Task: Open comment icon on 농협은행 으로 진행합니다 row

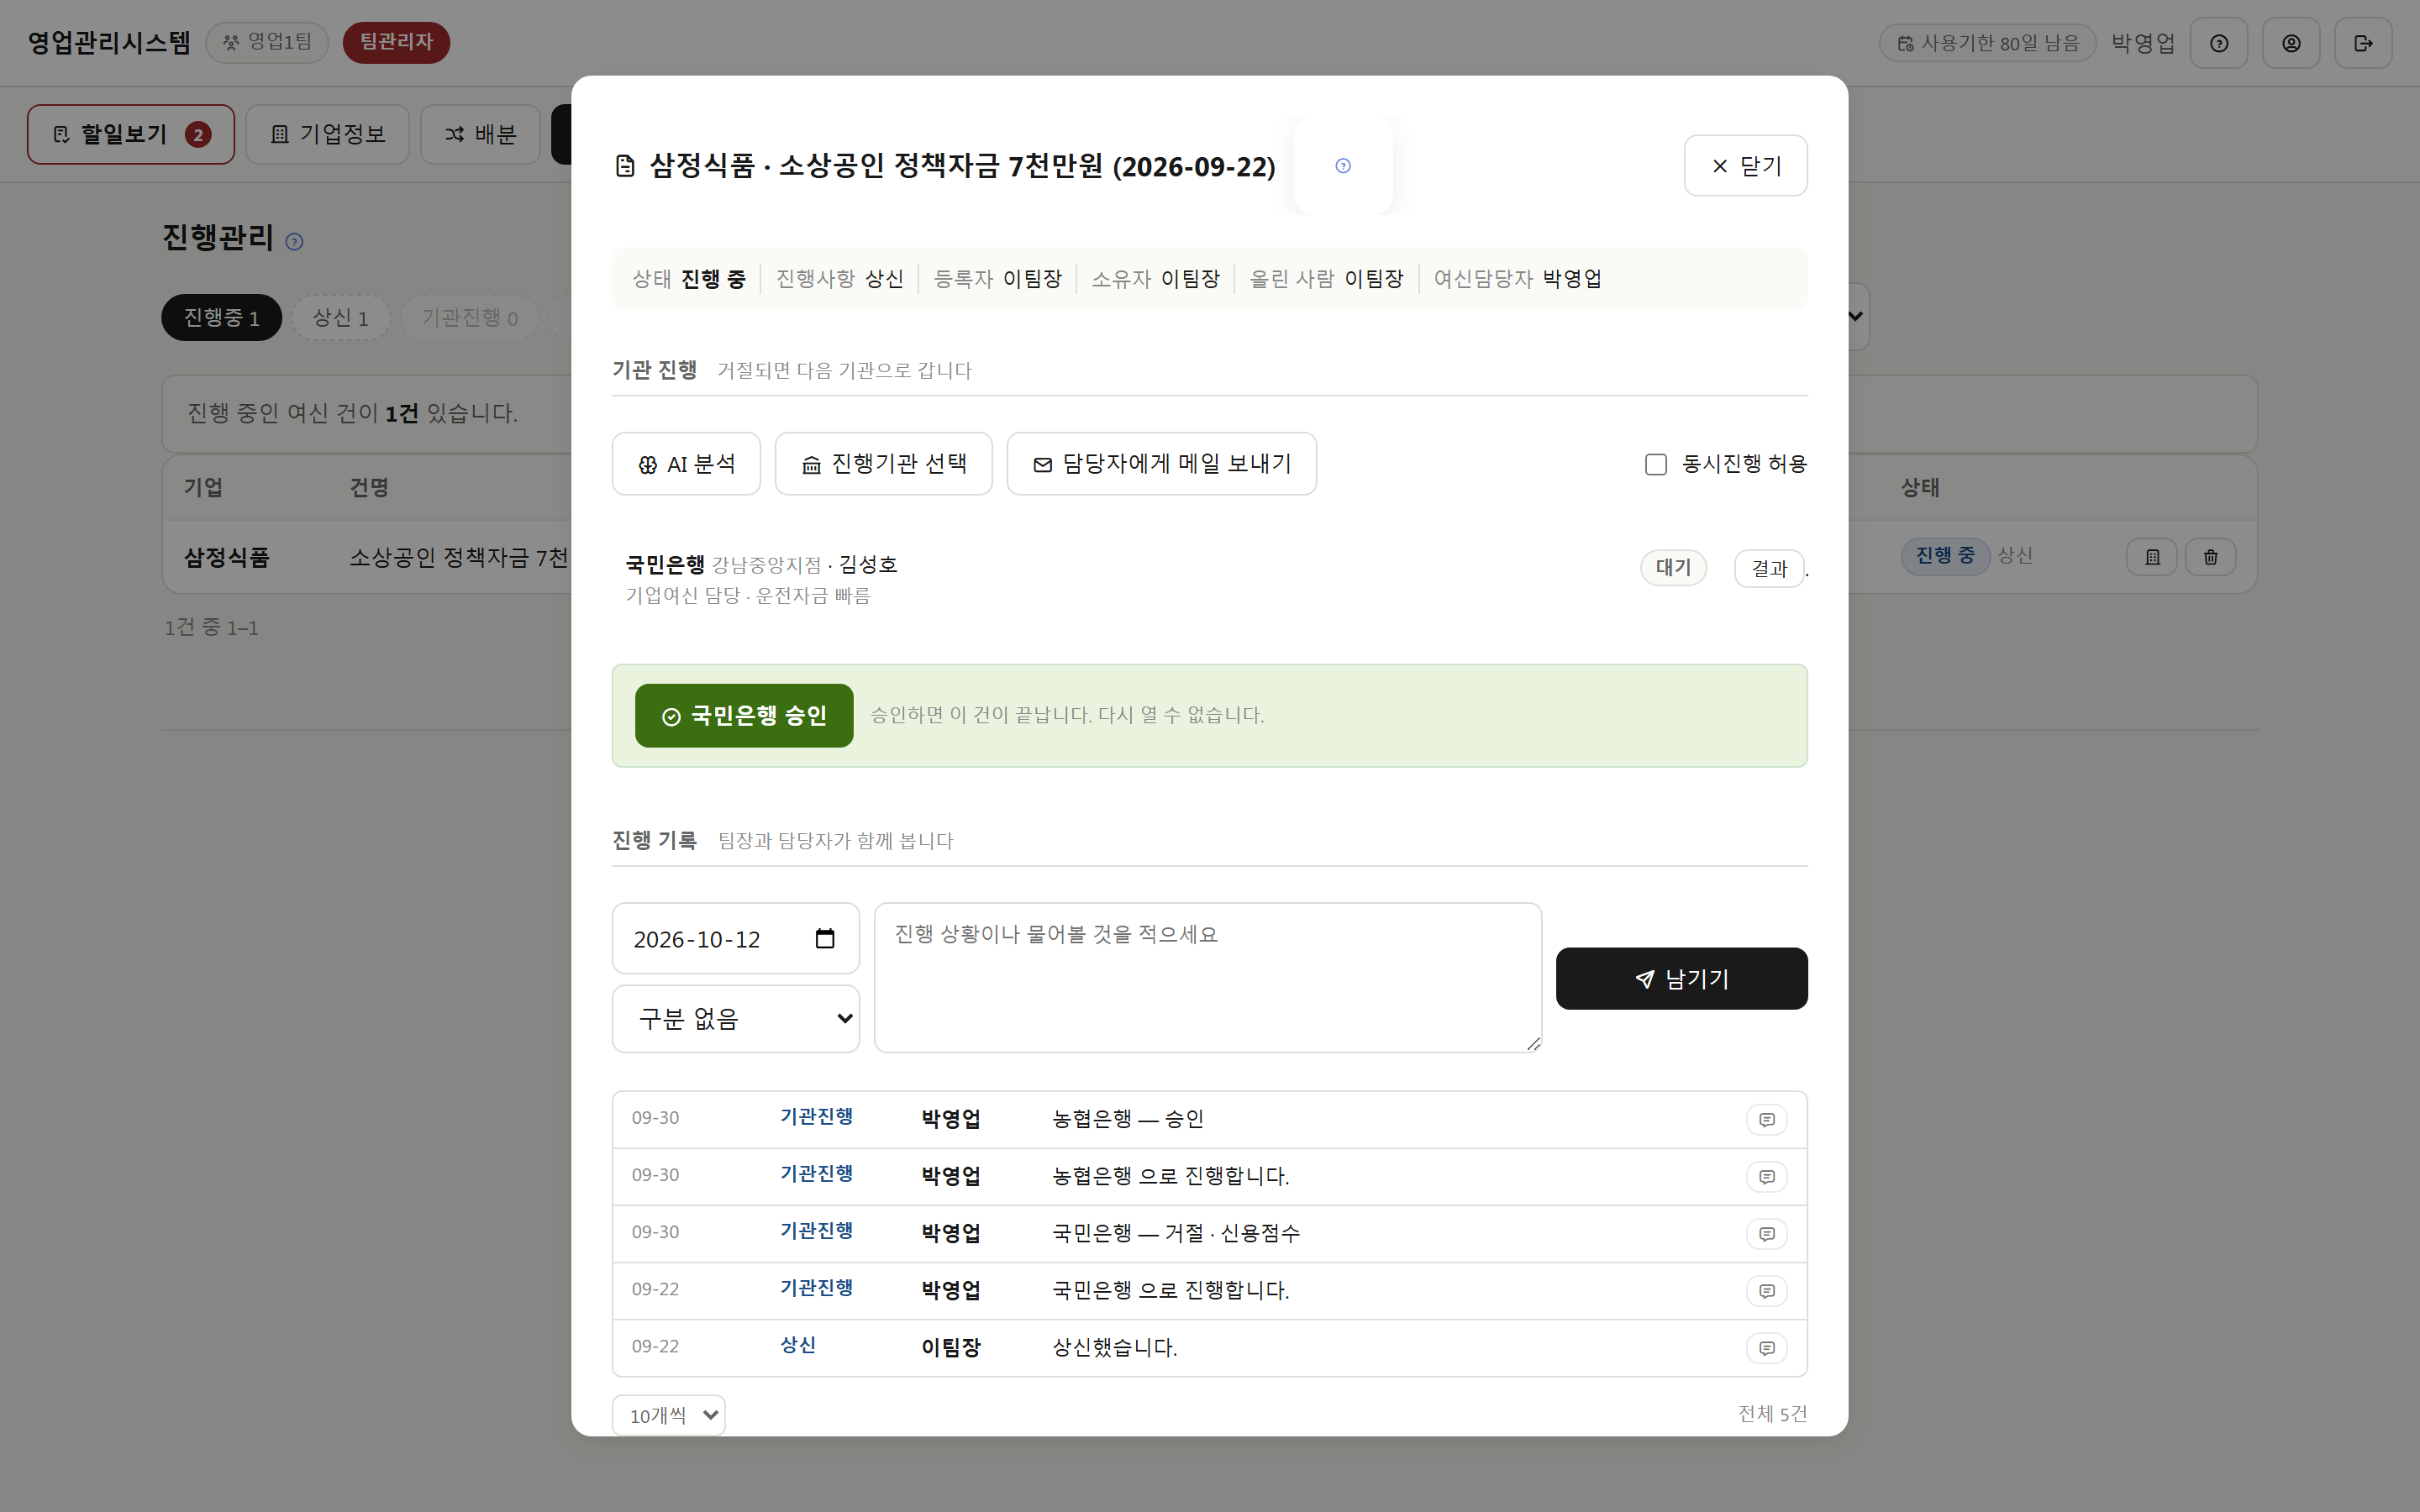Action: pyautogui.click(x=1767, y=1177)
